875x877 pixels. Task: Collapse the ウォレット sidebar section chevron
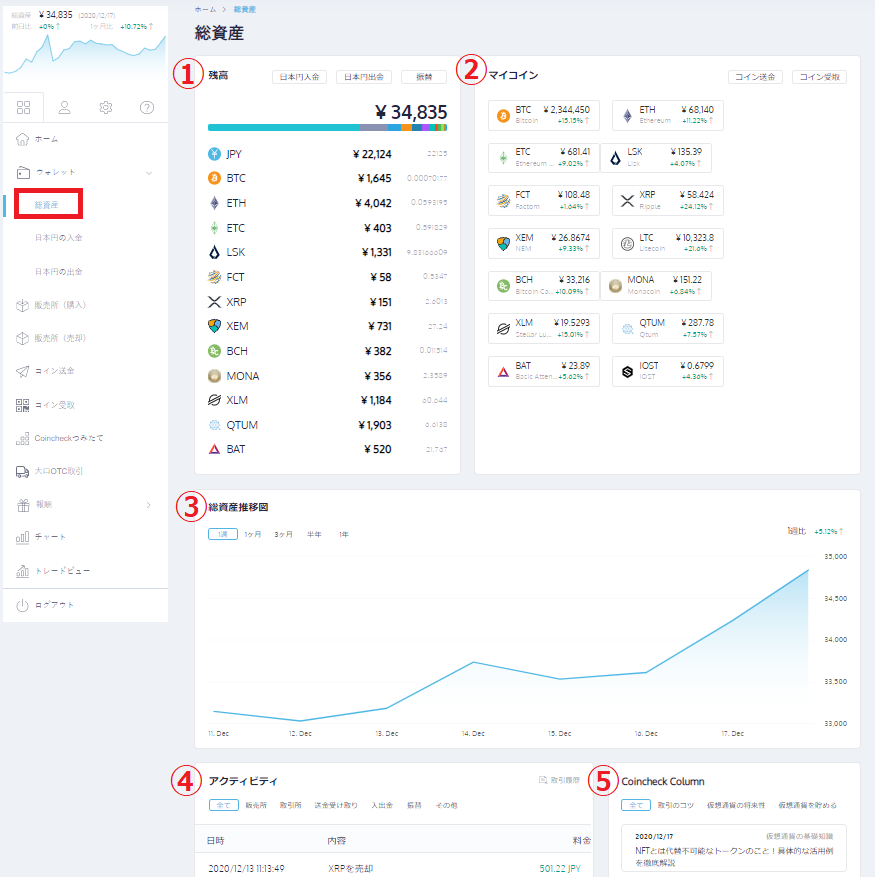[149, 173]
